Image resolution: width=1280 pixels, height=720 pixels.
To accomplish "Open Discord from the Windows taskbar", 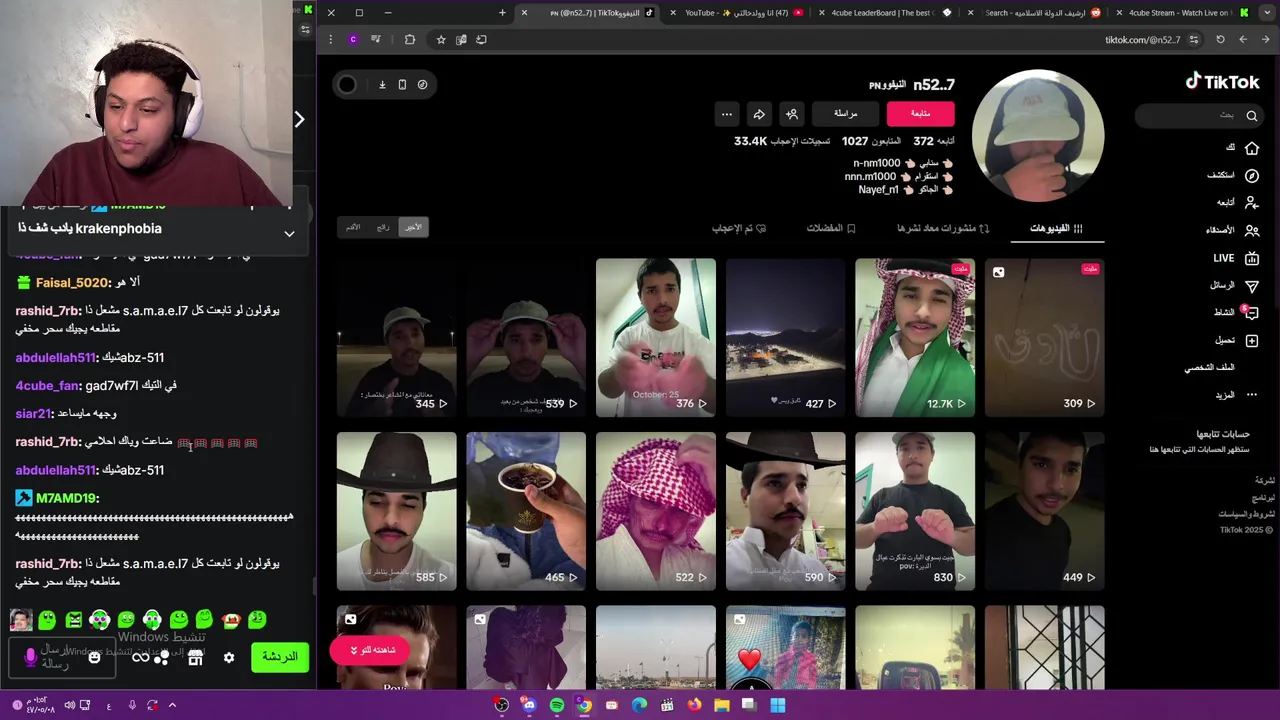I will coord(529,705).
